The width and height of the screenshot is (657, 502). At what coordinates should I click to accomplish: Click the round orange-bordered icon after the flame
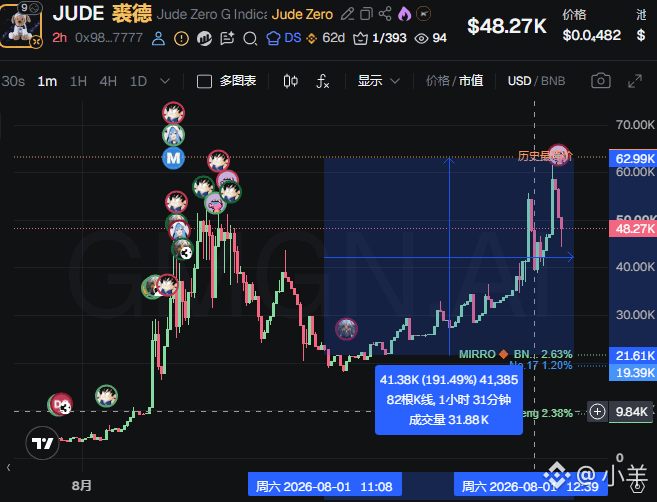pos(423,14)
